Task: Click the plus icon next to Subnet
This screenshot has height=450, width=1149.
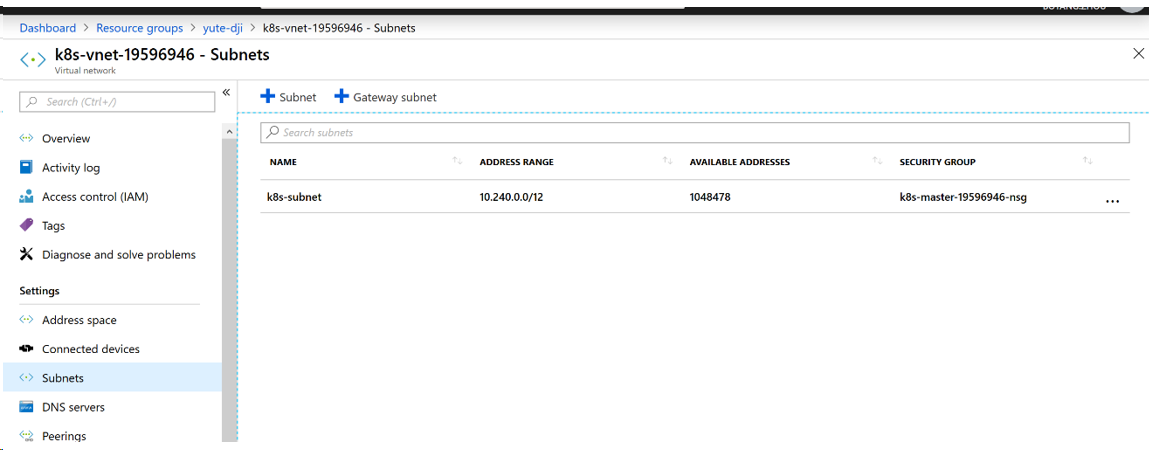Action: (267, 97)
